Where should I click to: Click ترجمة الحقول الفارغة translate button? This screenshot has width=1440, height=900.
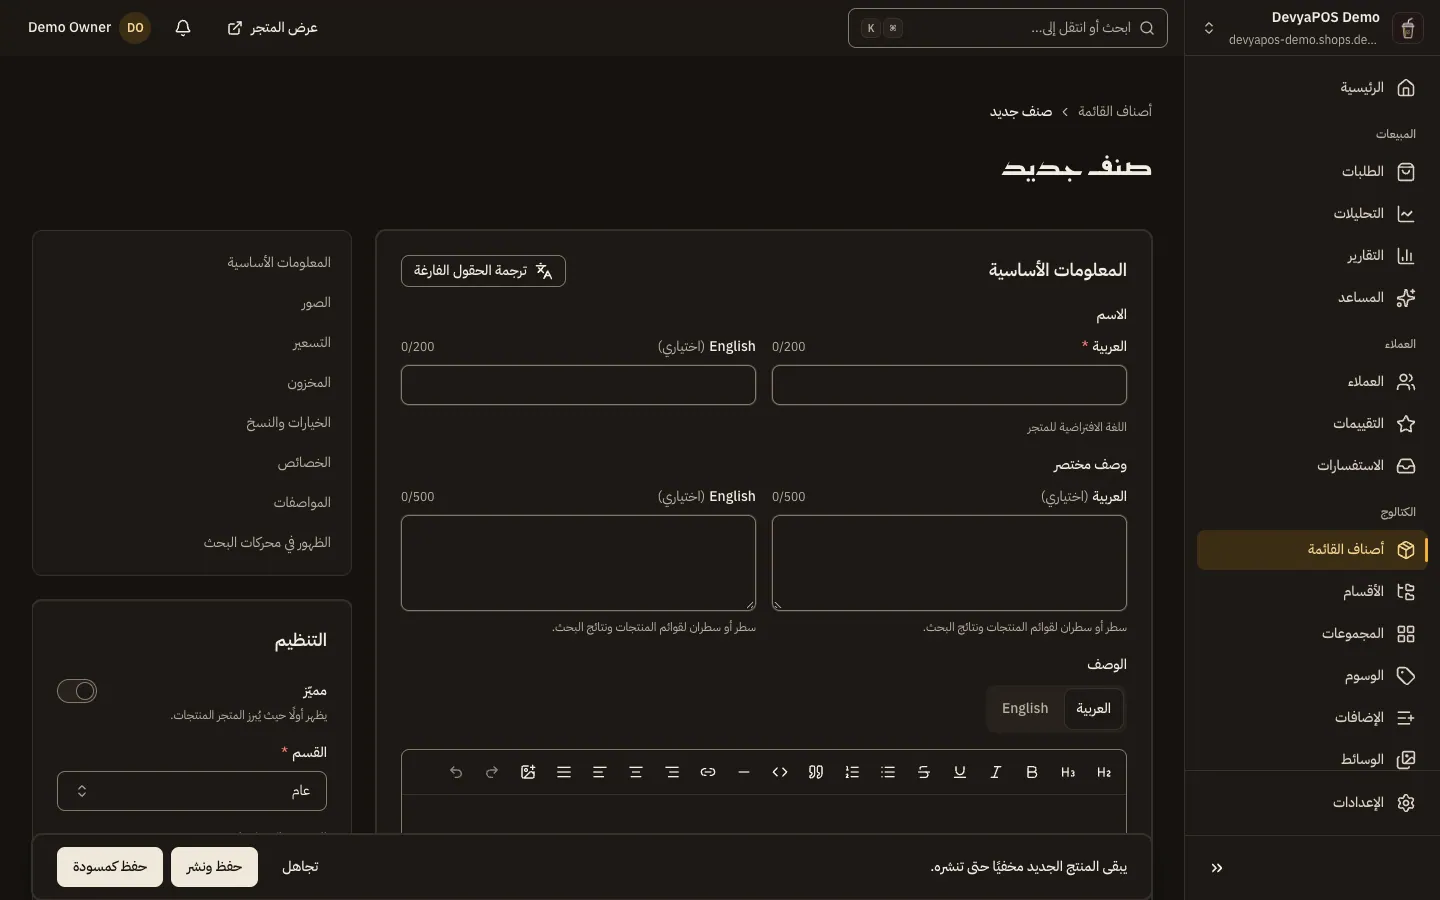[x=483, y=271]
